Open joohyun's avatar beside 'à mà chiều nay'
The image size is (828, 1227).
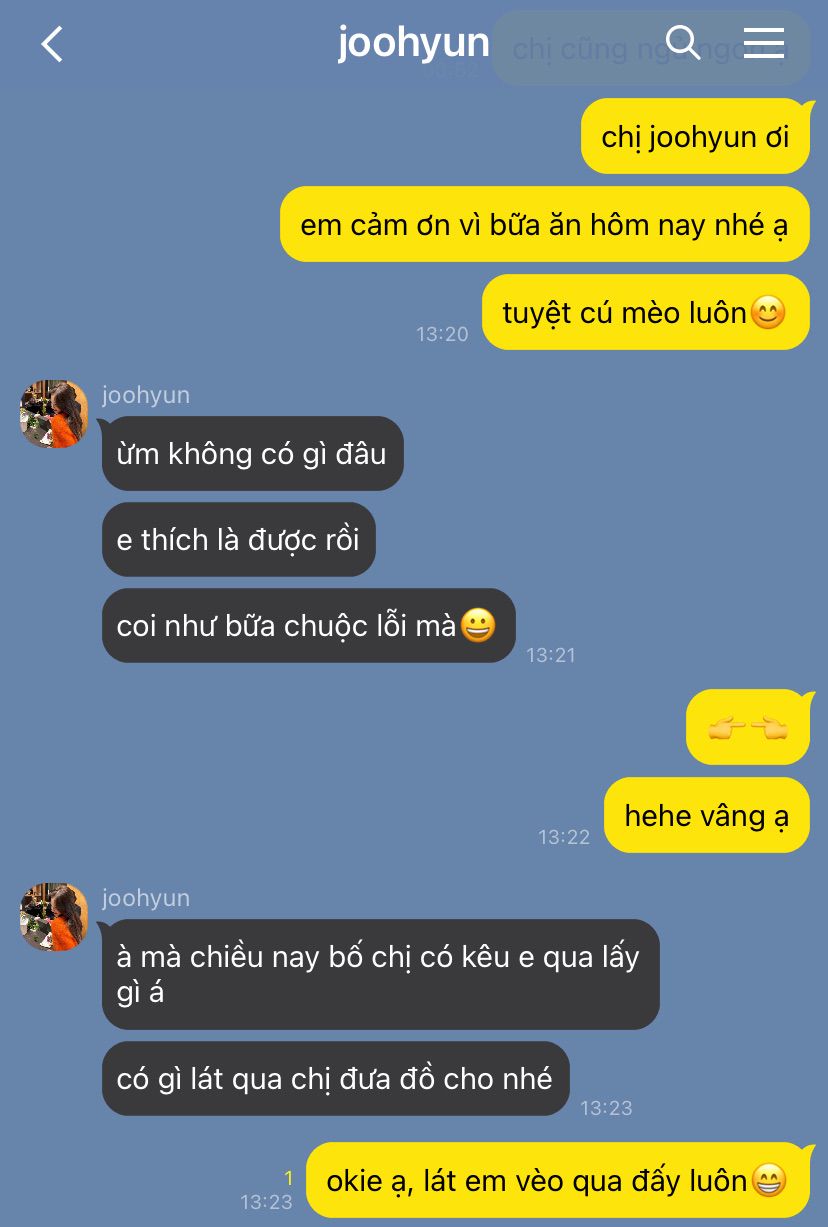point(54,917)
